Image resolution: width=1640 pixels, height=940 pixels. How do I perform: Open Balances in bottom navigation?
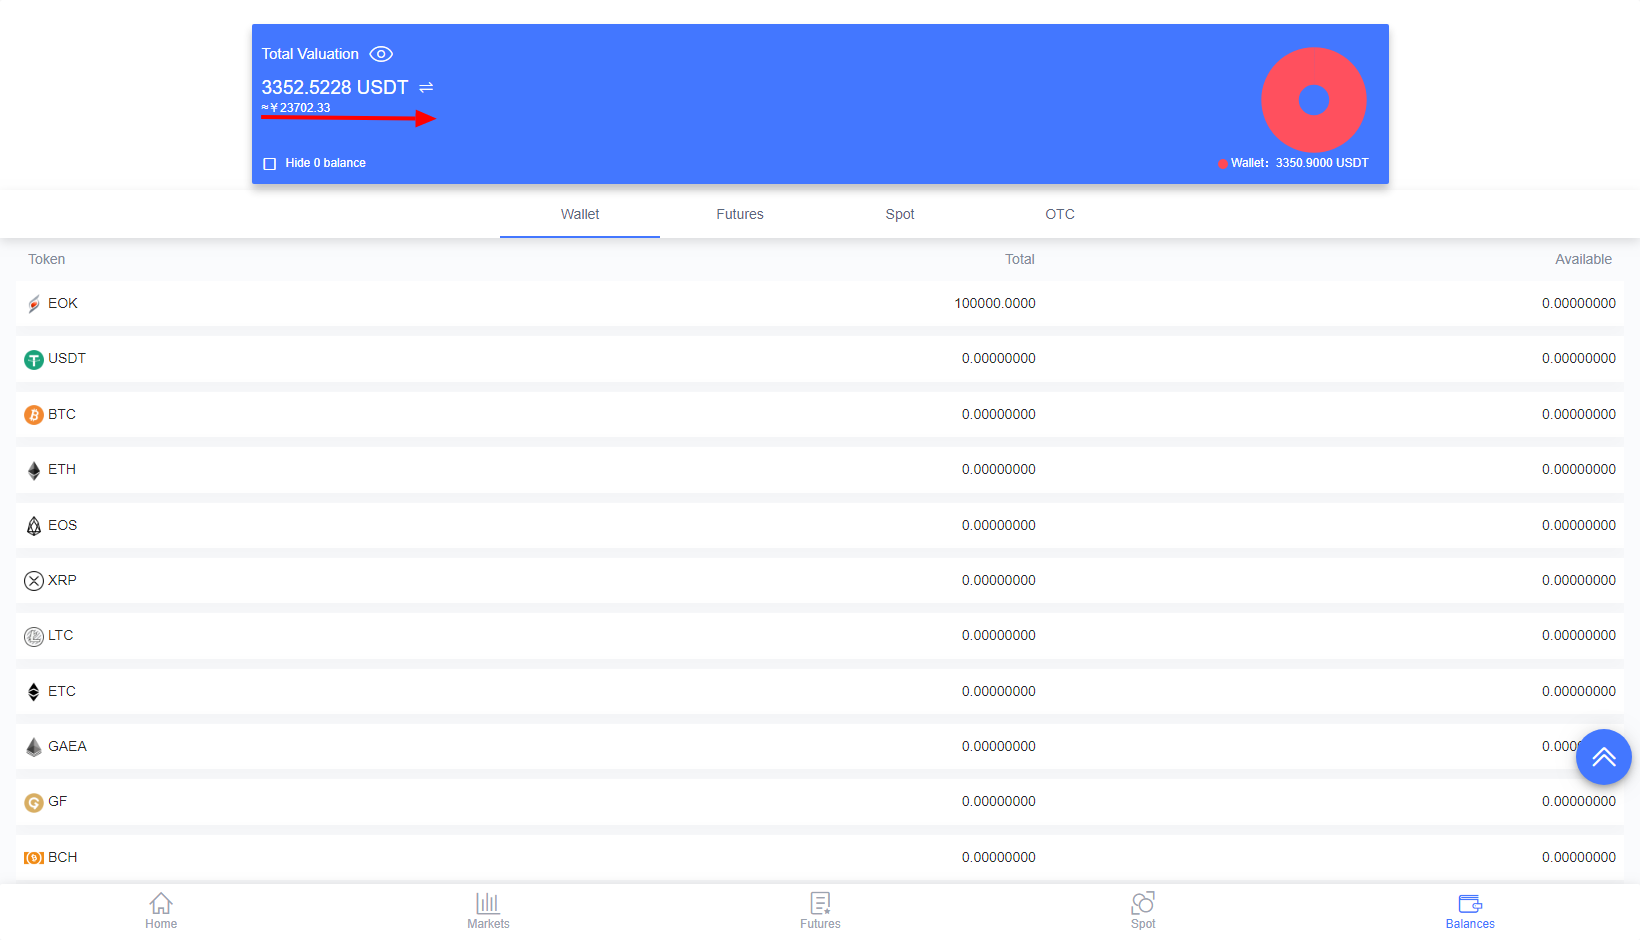[1470, 911]
